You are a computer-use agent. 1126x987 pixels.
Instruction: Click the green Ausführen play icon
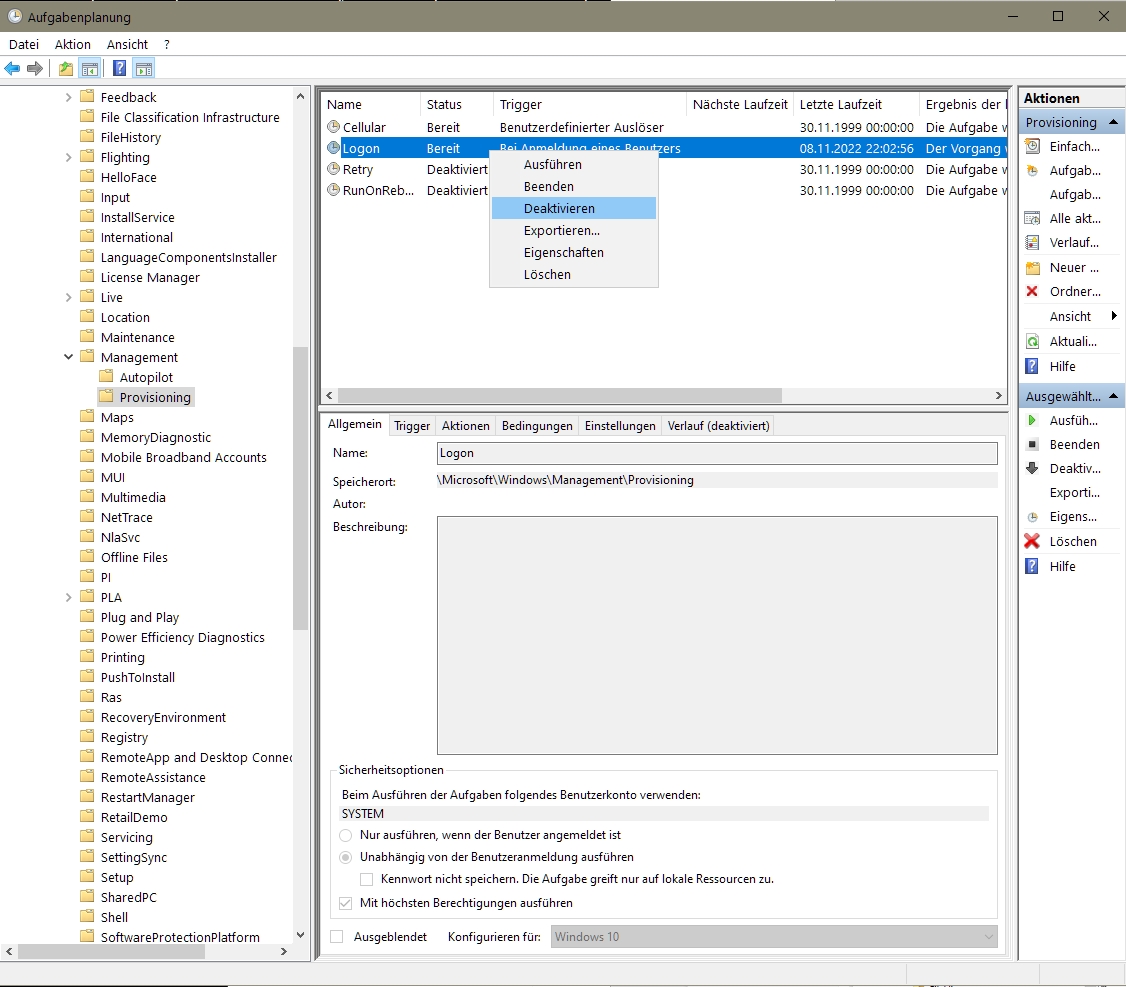pyautogui.click(x=1032, y=421)
